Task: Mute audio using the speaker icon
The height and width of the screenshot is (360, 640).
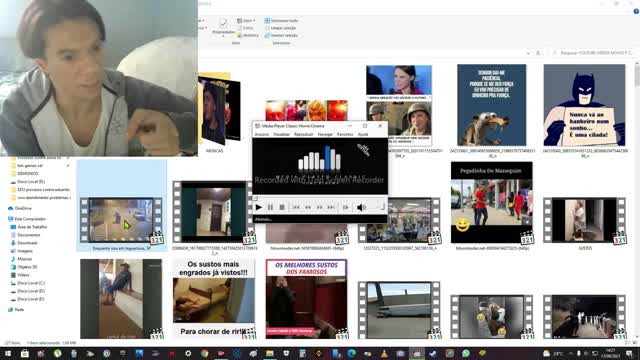Action: tap(361, 207)
